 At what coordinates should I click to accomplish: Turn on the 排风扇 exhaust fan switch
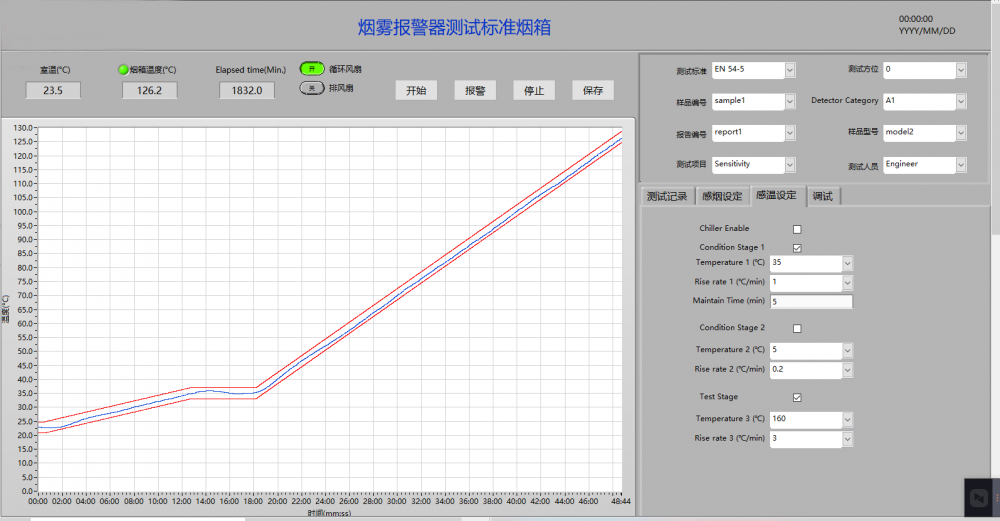coord(313,88)
